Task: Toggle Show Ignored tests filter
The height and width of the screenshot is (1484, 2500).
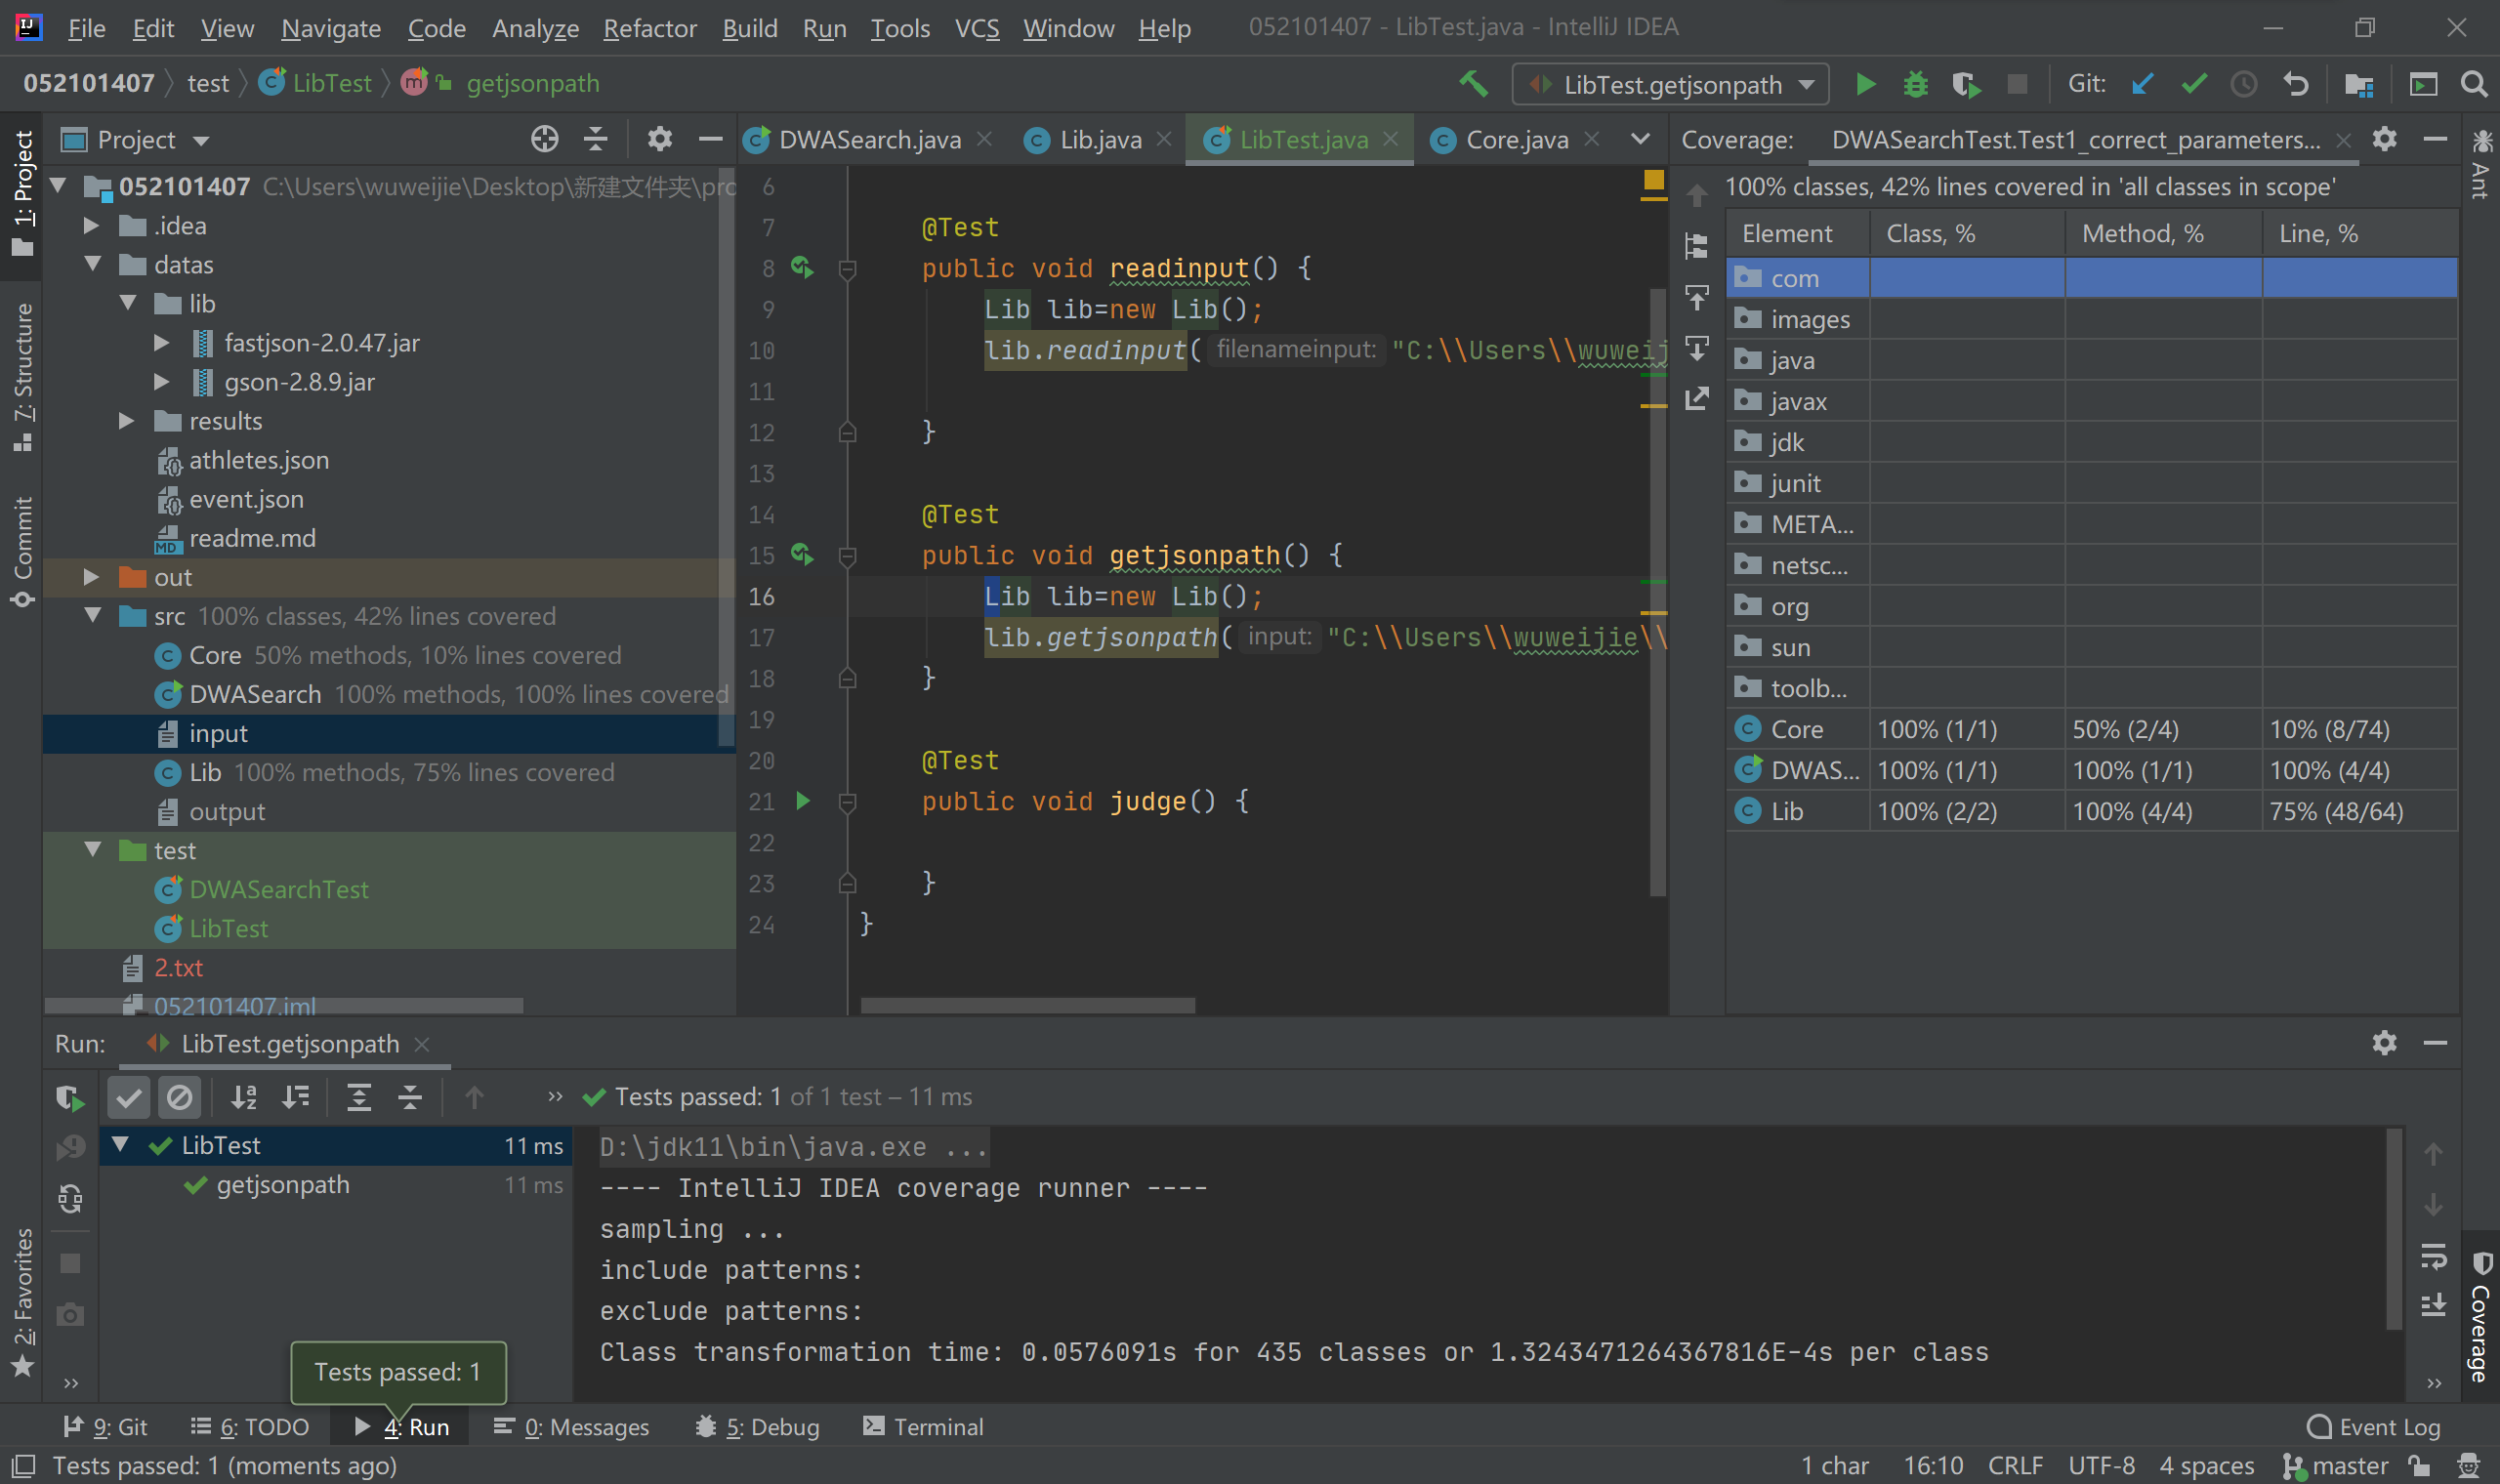Action: pyautogui.click(x=180, y=1098)
